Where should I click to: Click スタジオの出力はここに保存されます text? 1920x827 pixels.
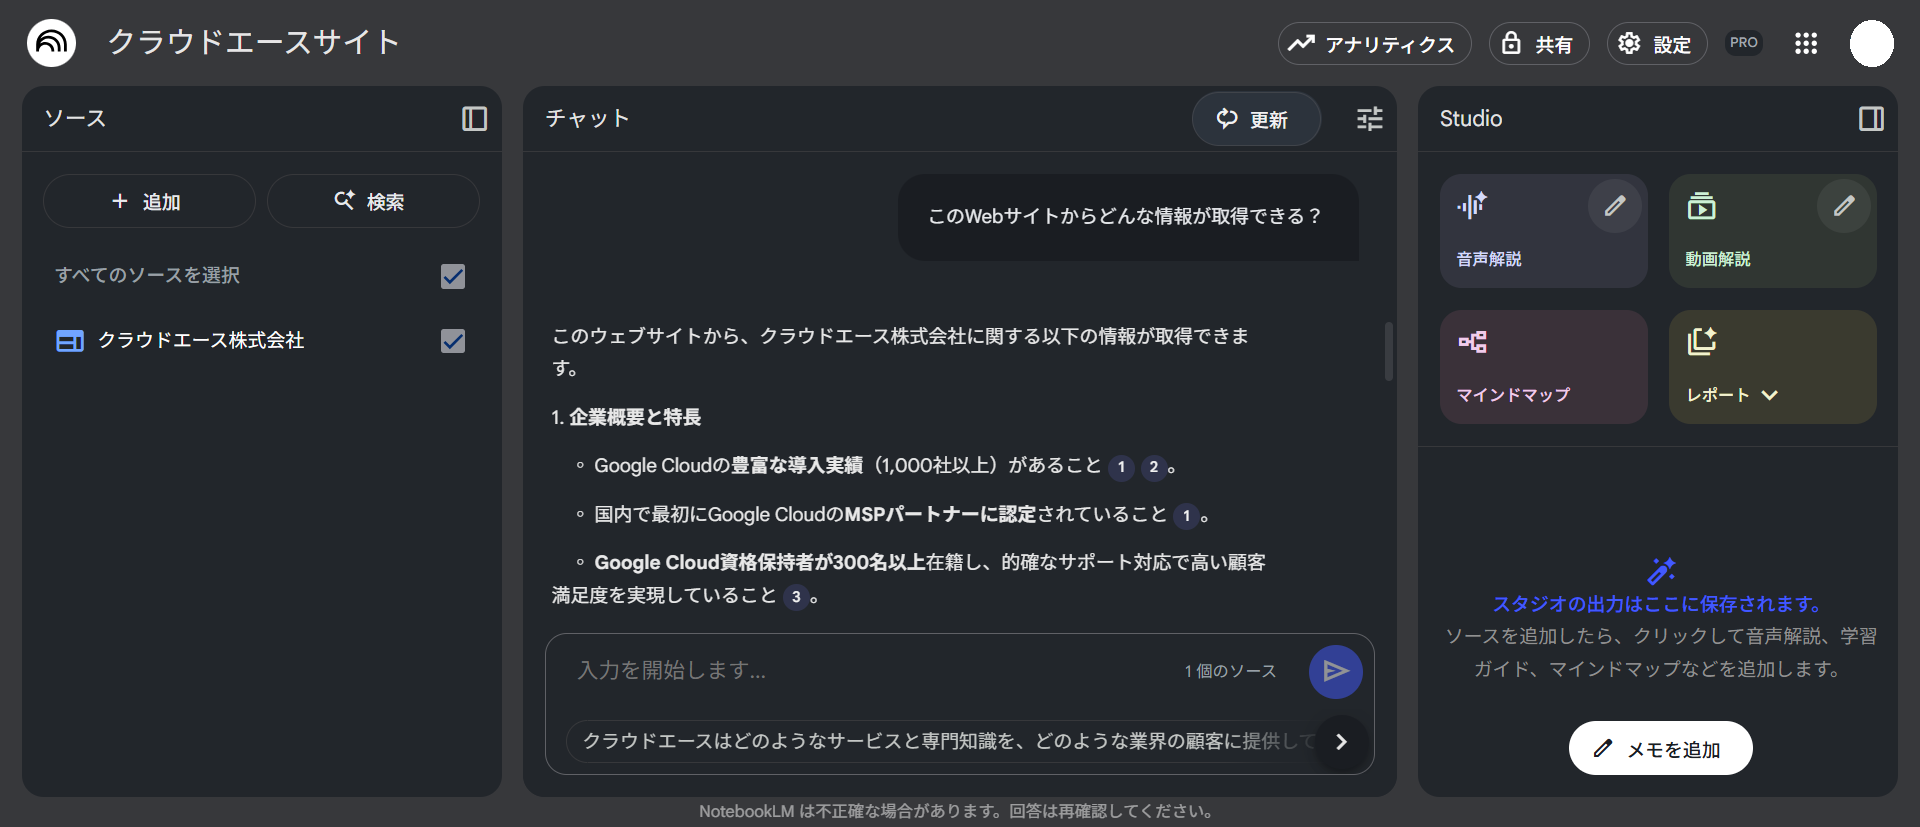[x=1660, y=604]
